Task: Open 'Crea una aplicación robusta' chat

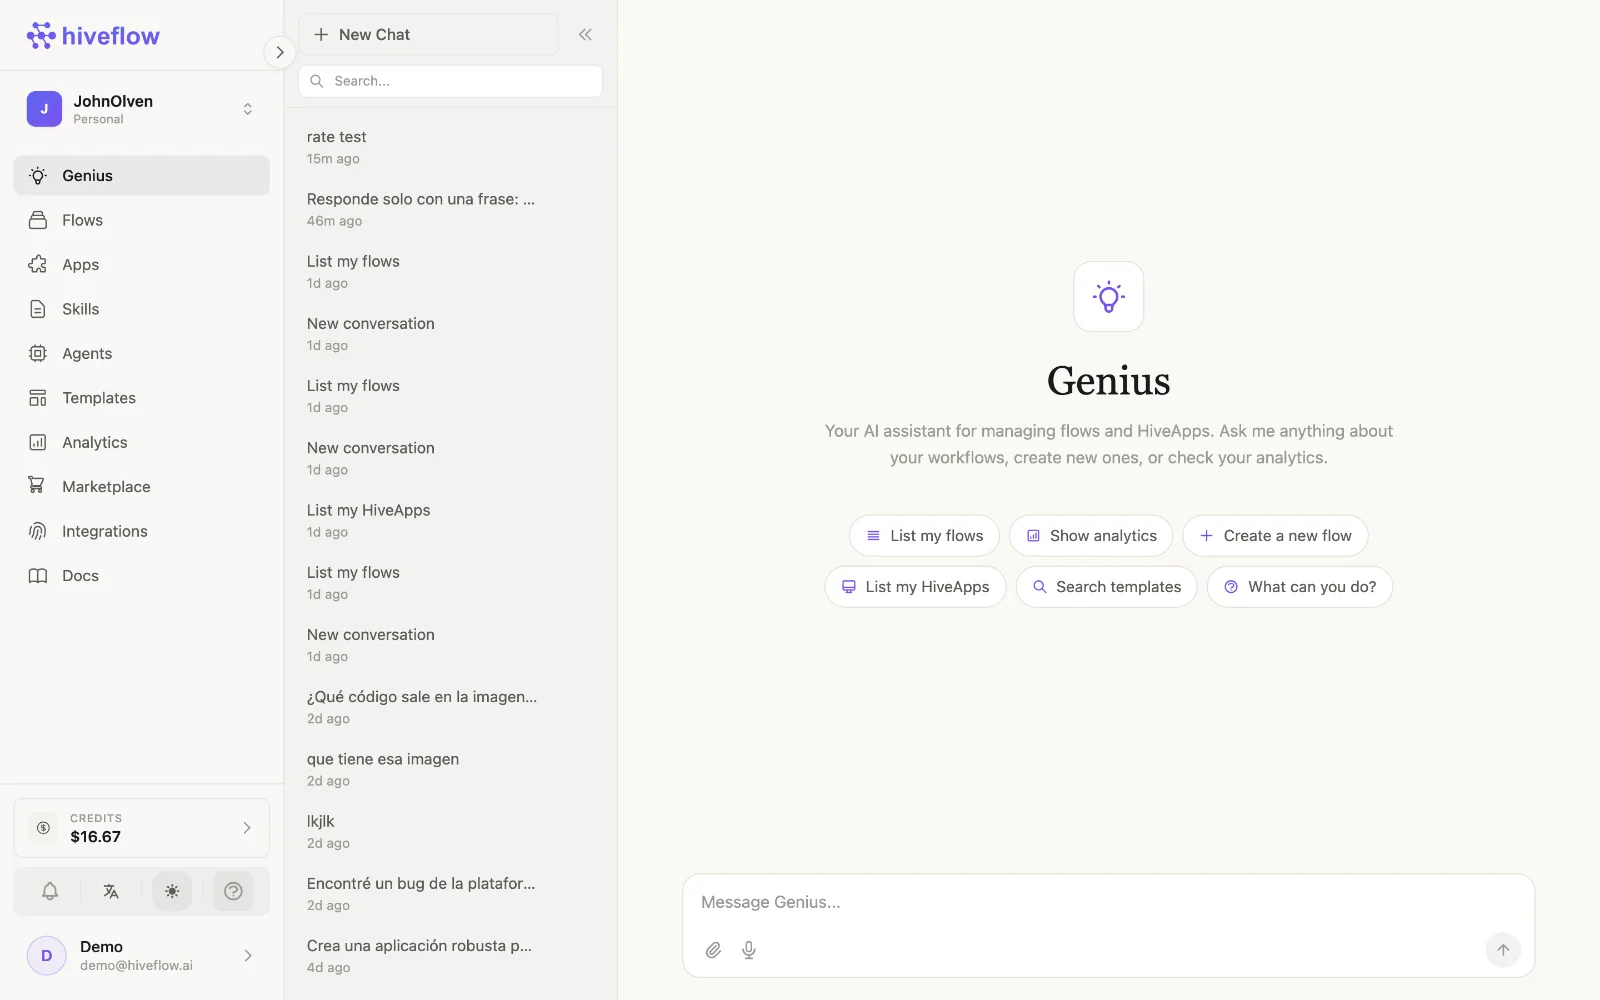Action: 450,956
